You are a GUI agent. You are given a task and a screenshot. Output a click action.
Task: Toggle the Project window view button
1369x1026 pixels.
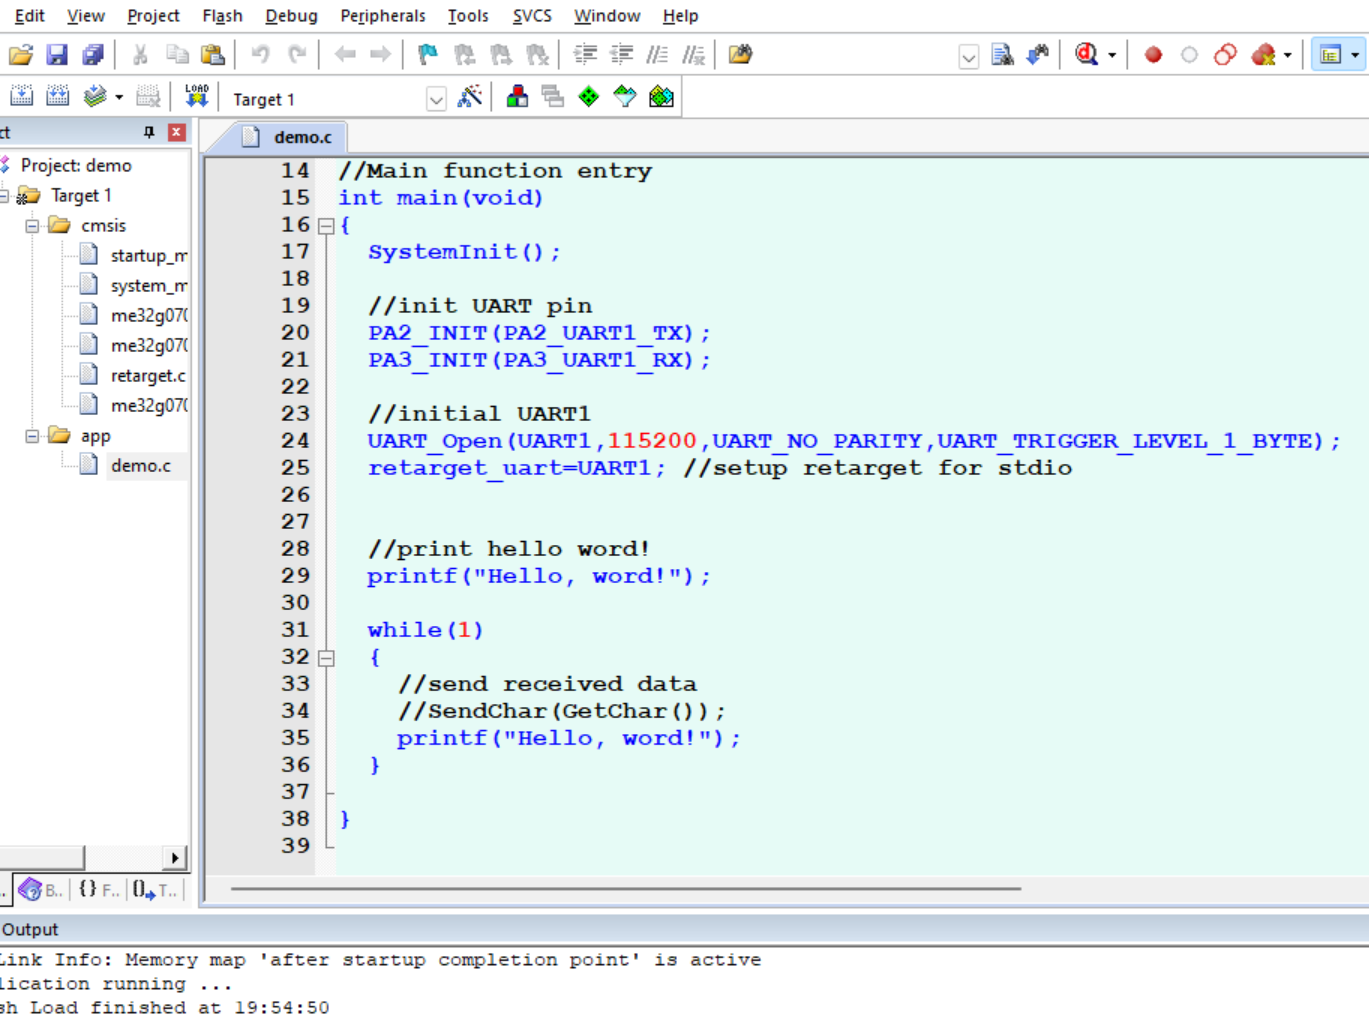1330,55
